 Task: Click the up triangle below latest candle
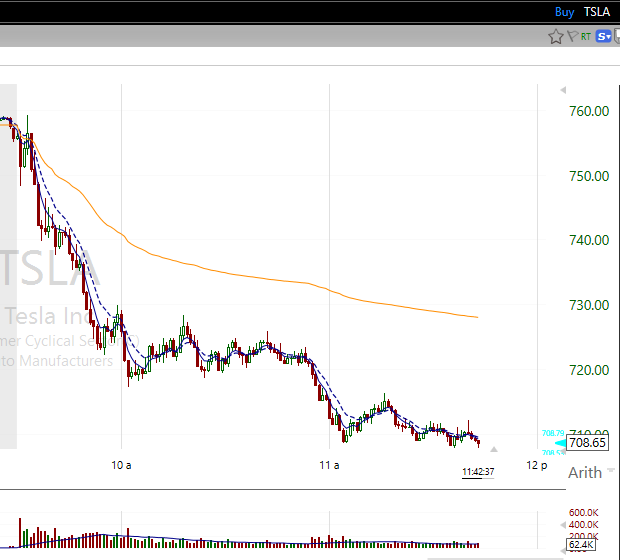point(494,449)
